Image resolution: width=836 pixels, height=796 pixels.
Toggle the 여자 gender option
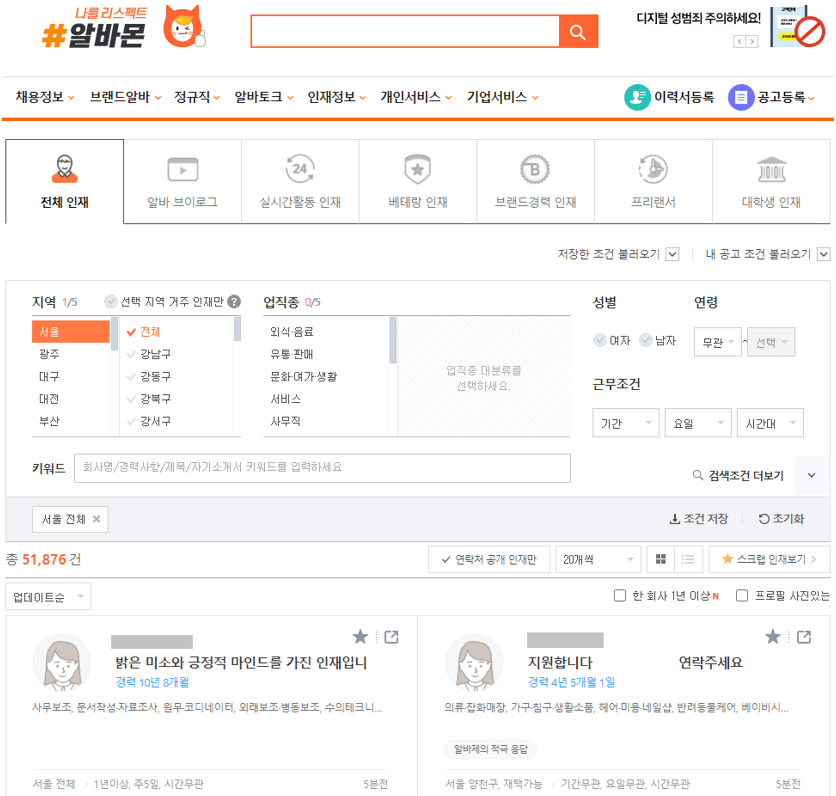(600, 340)
